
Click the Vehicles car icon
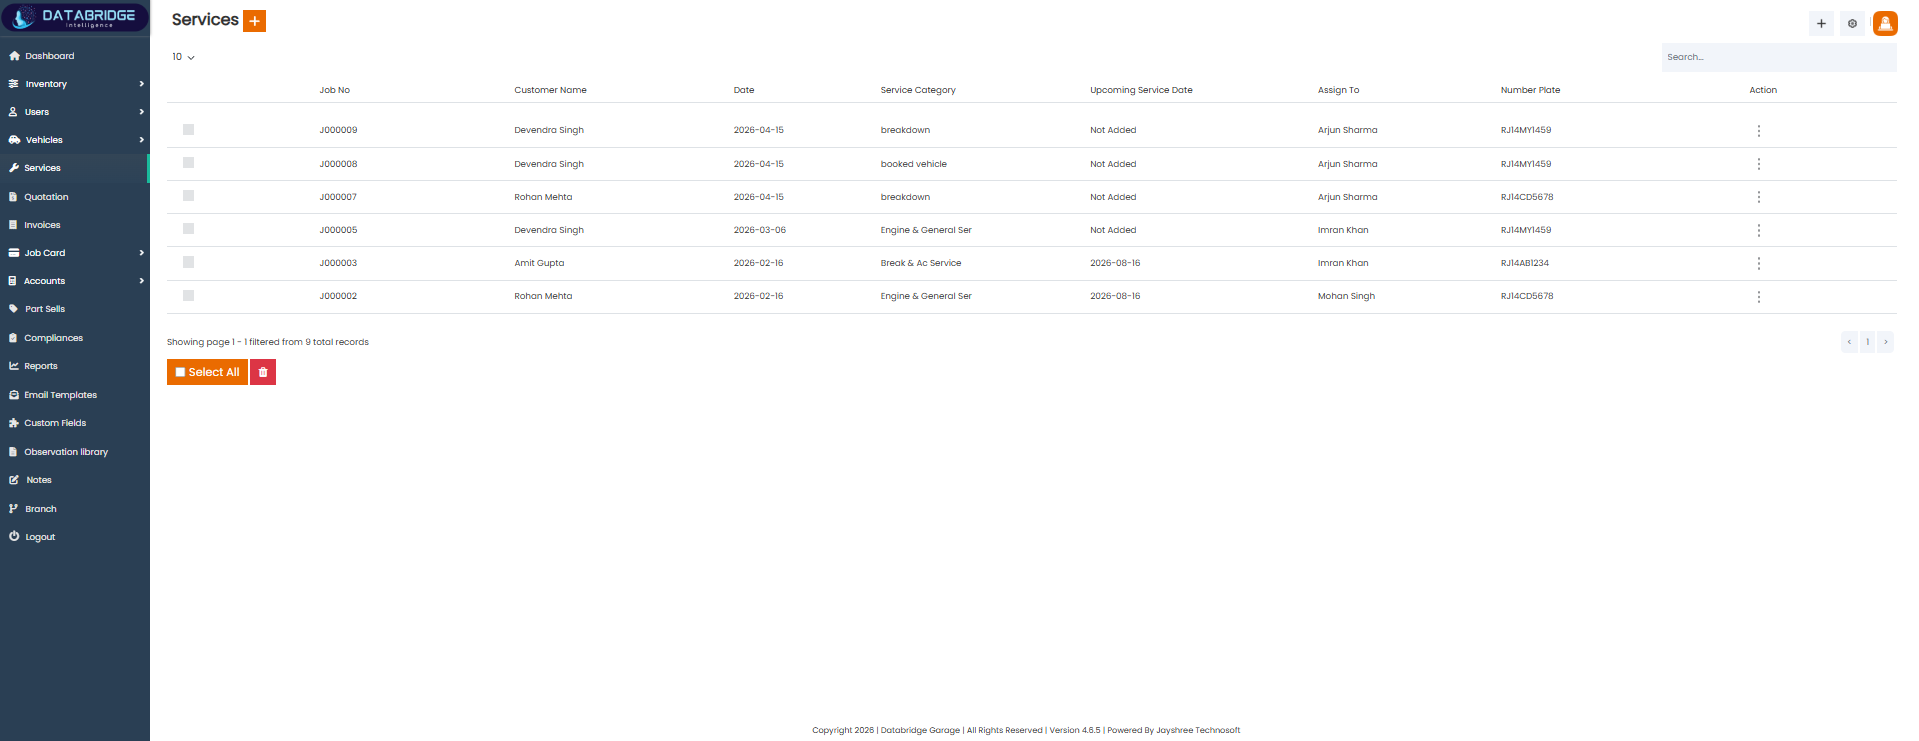tap(14, 140)
